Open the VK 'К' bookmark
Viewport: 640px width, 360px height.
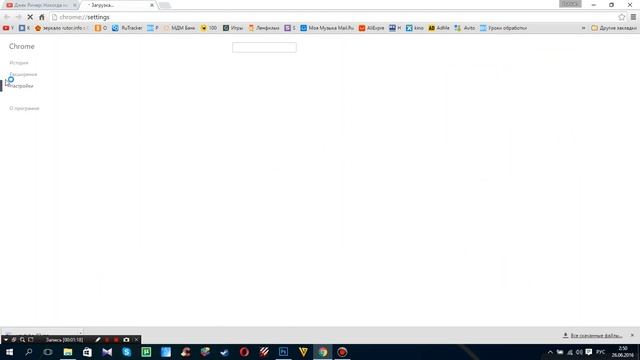pyautogui.click(x=24, y=28)
